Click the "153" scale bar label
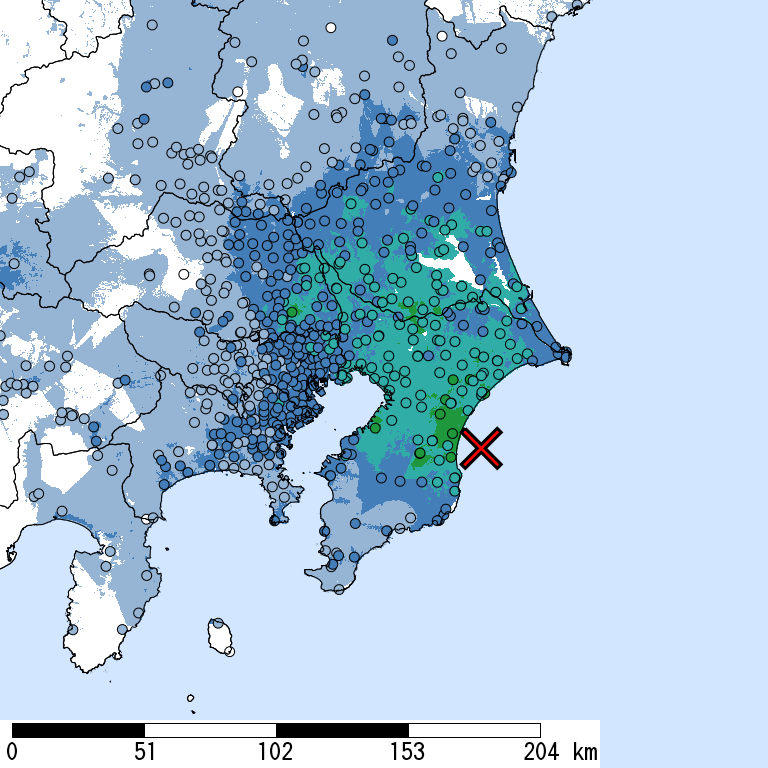Screen dimensions: 768x768 408,752
